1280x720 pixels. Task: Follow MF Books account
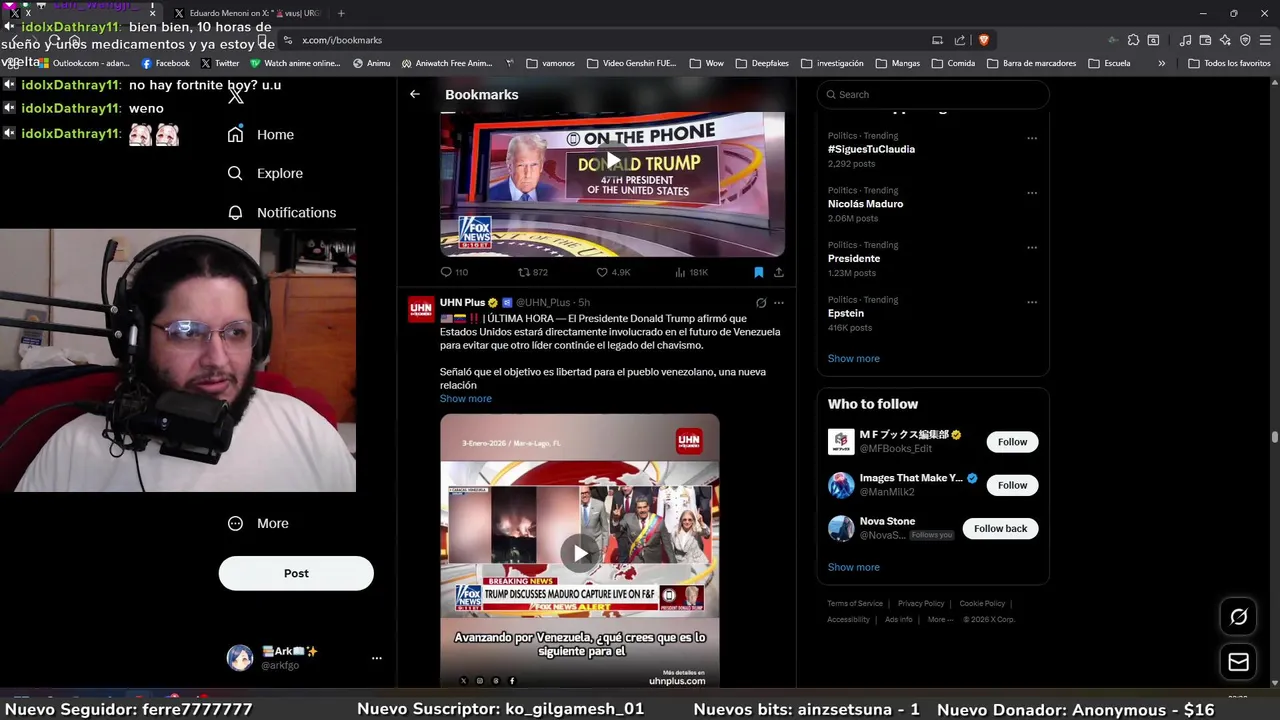(1012, 441)
